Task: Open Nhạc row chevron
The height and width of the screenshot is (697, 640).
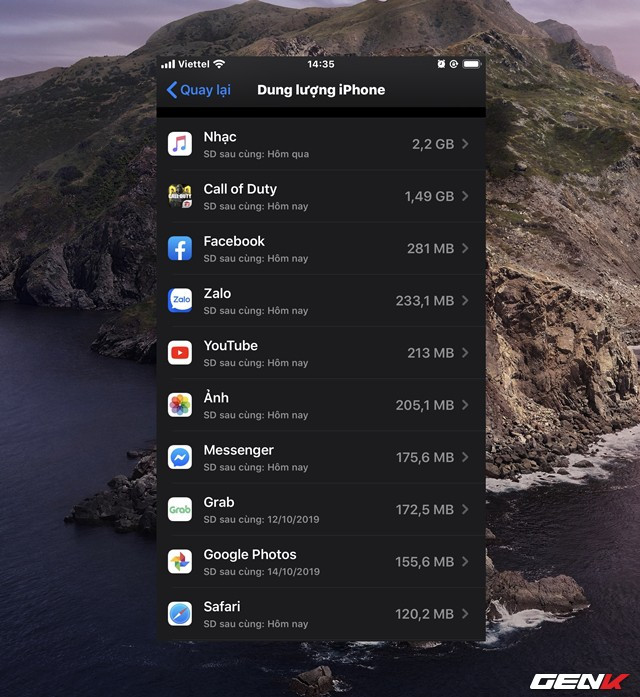Action: pos(465,144)
